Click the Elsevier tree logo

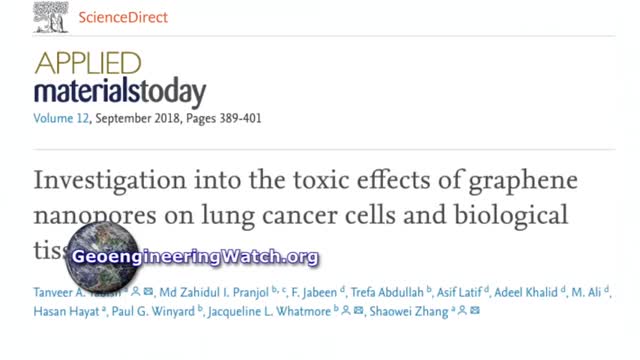pos(51,17)
